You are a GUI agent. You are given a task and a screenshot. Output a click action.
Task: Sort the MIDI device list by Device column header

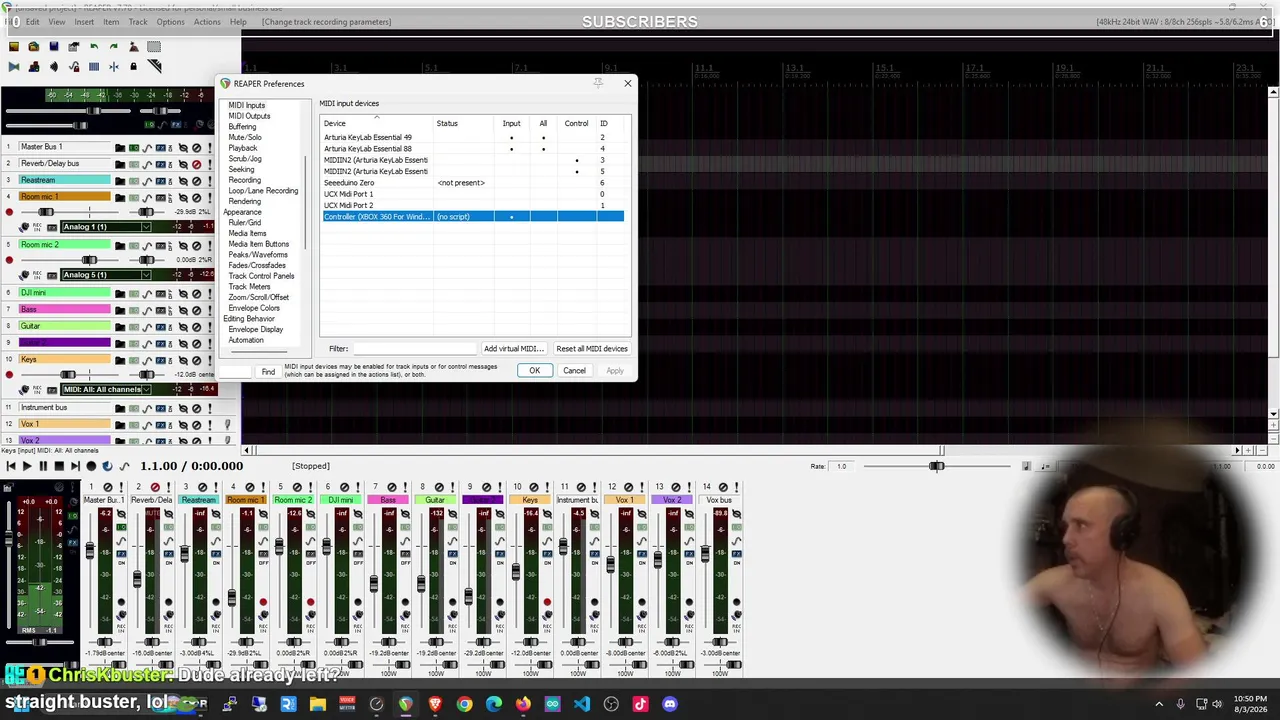pos(376,124)
